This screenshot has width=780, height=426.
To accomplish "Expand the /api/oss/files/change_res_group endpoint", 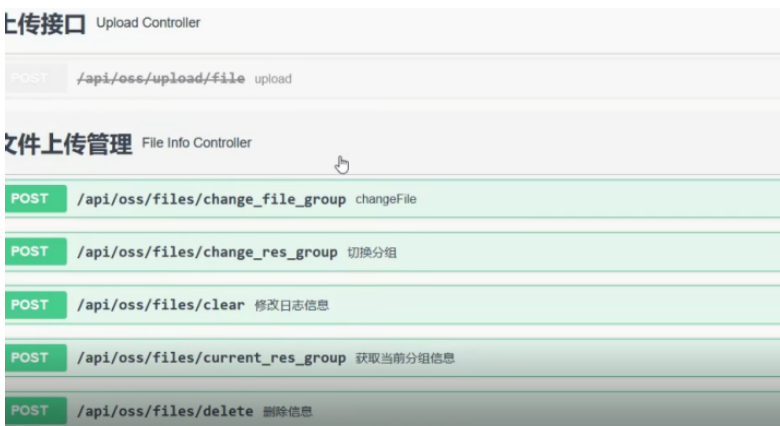I will pos(206,252).
